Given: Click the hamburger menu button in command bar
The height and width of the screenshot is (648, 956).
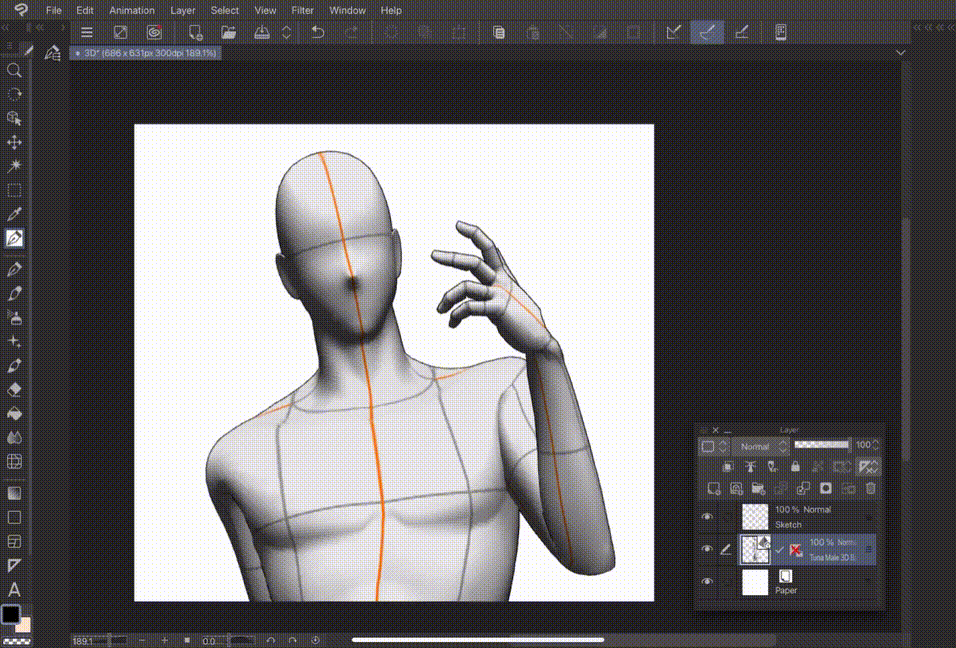Looking at the screenshot, I should (x=87, y=32).
